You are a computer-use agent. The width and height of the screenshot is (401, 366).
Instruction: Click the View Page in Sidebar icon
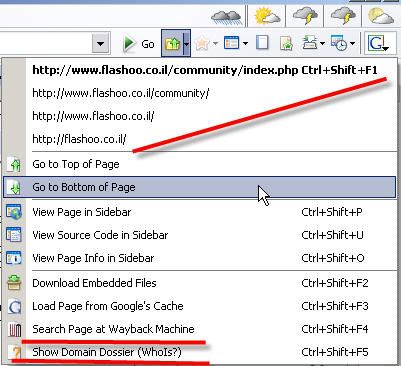14,212
